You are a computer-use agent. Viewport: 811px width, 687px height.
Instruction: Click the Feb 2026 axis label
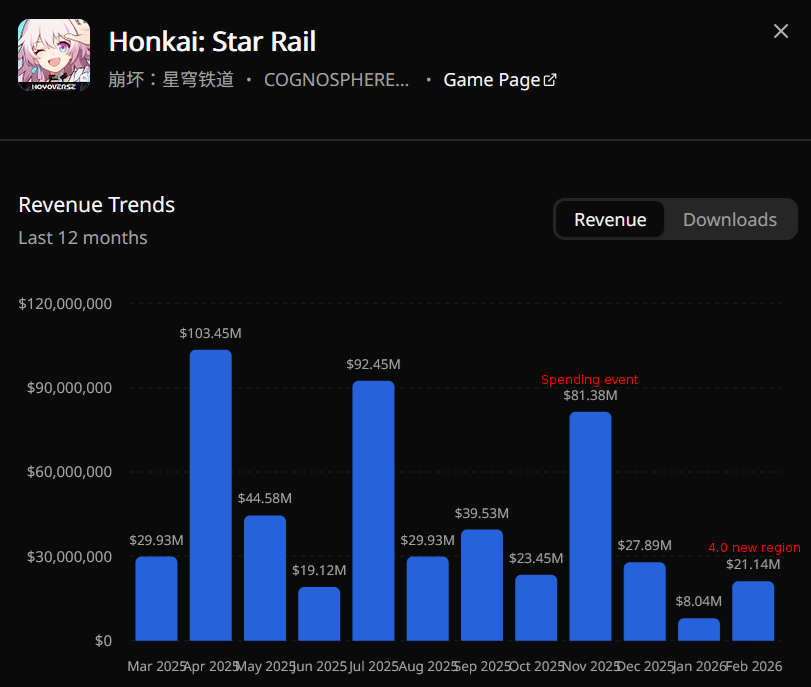[754, 666]
